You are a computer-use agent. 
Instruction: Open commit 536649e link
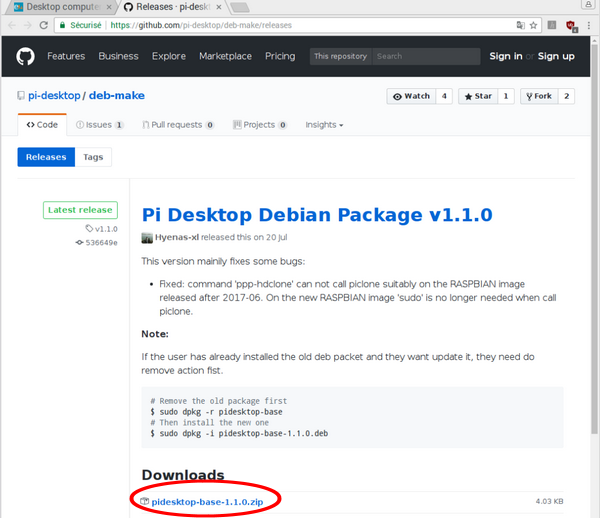[x=101, y=243]
